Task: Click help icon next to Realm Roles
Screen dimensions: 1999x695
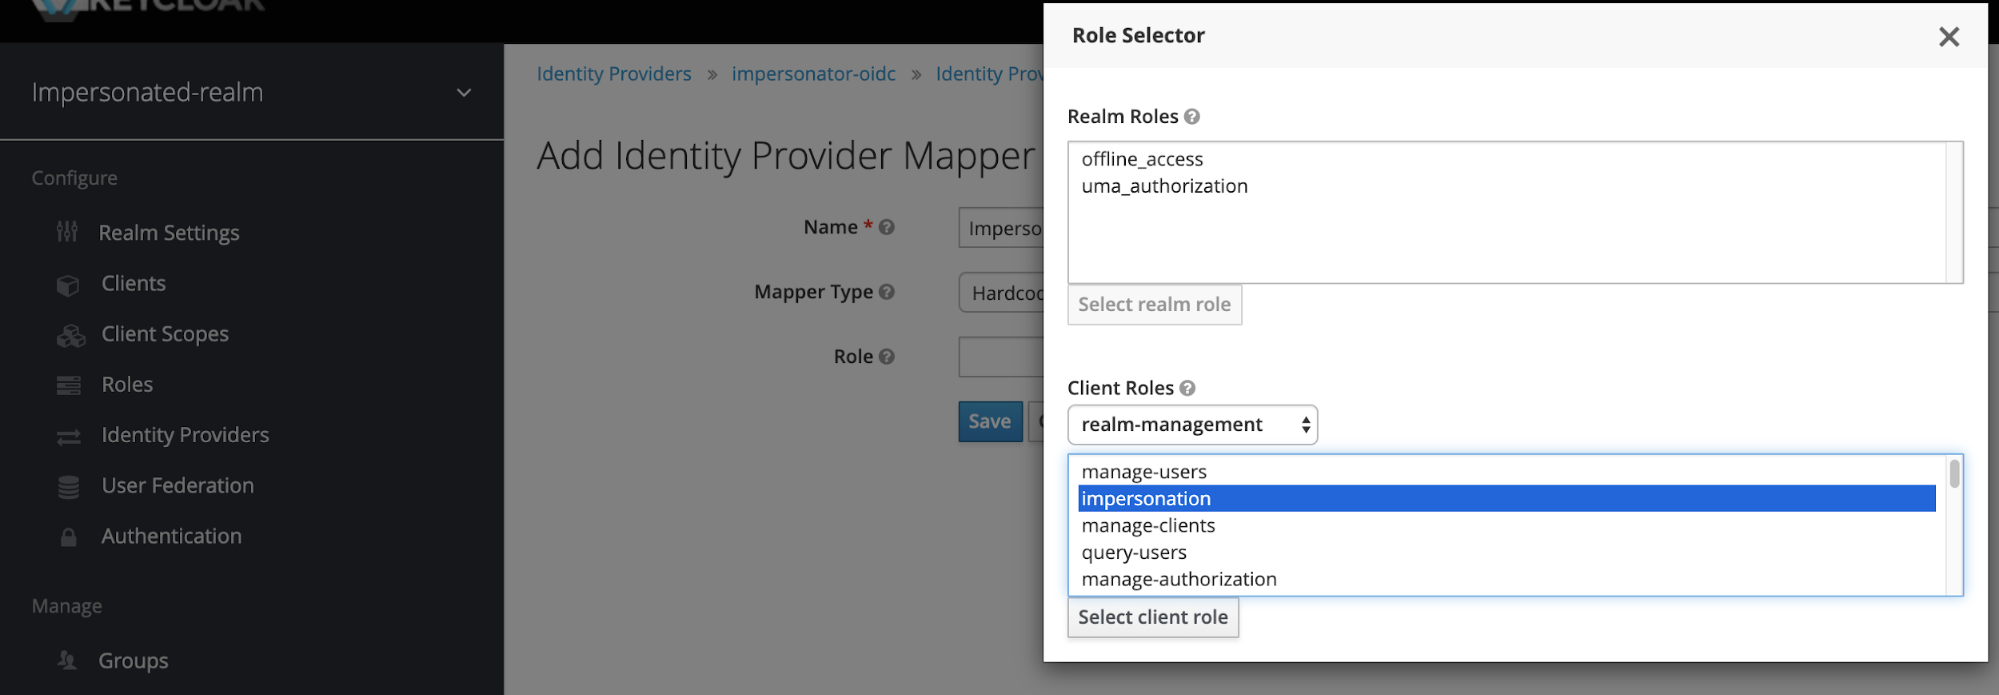Action: point(1192,117)
